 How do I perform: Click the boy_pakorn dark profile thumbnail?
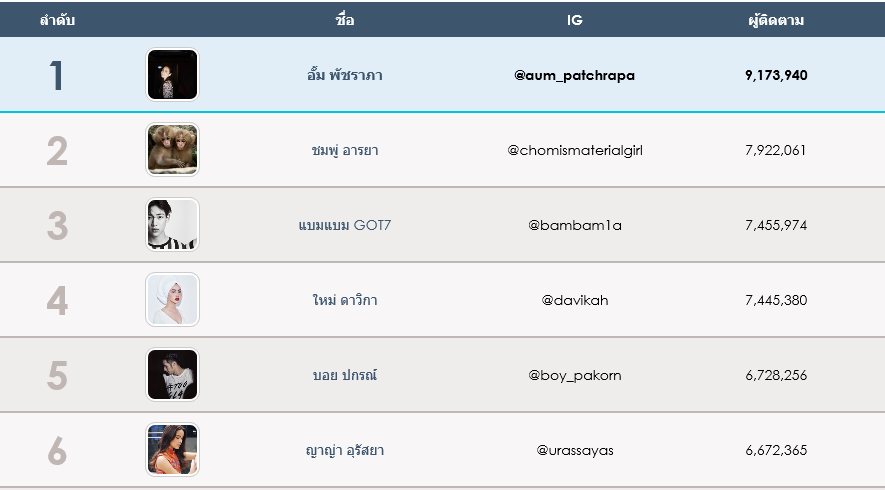tap(173, 375)
